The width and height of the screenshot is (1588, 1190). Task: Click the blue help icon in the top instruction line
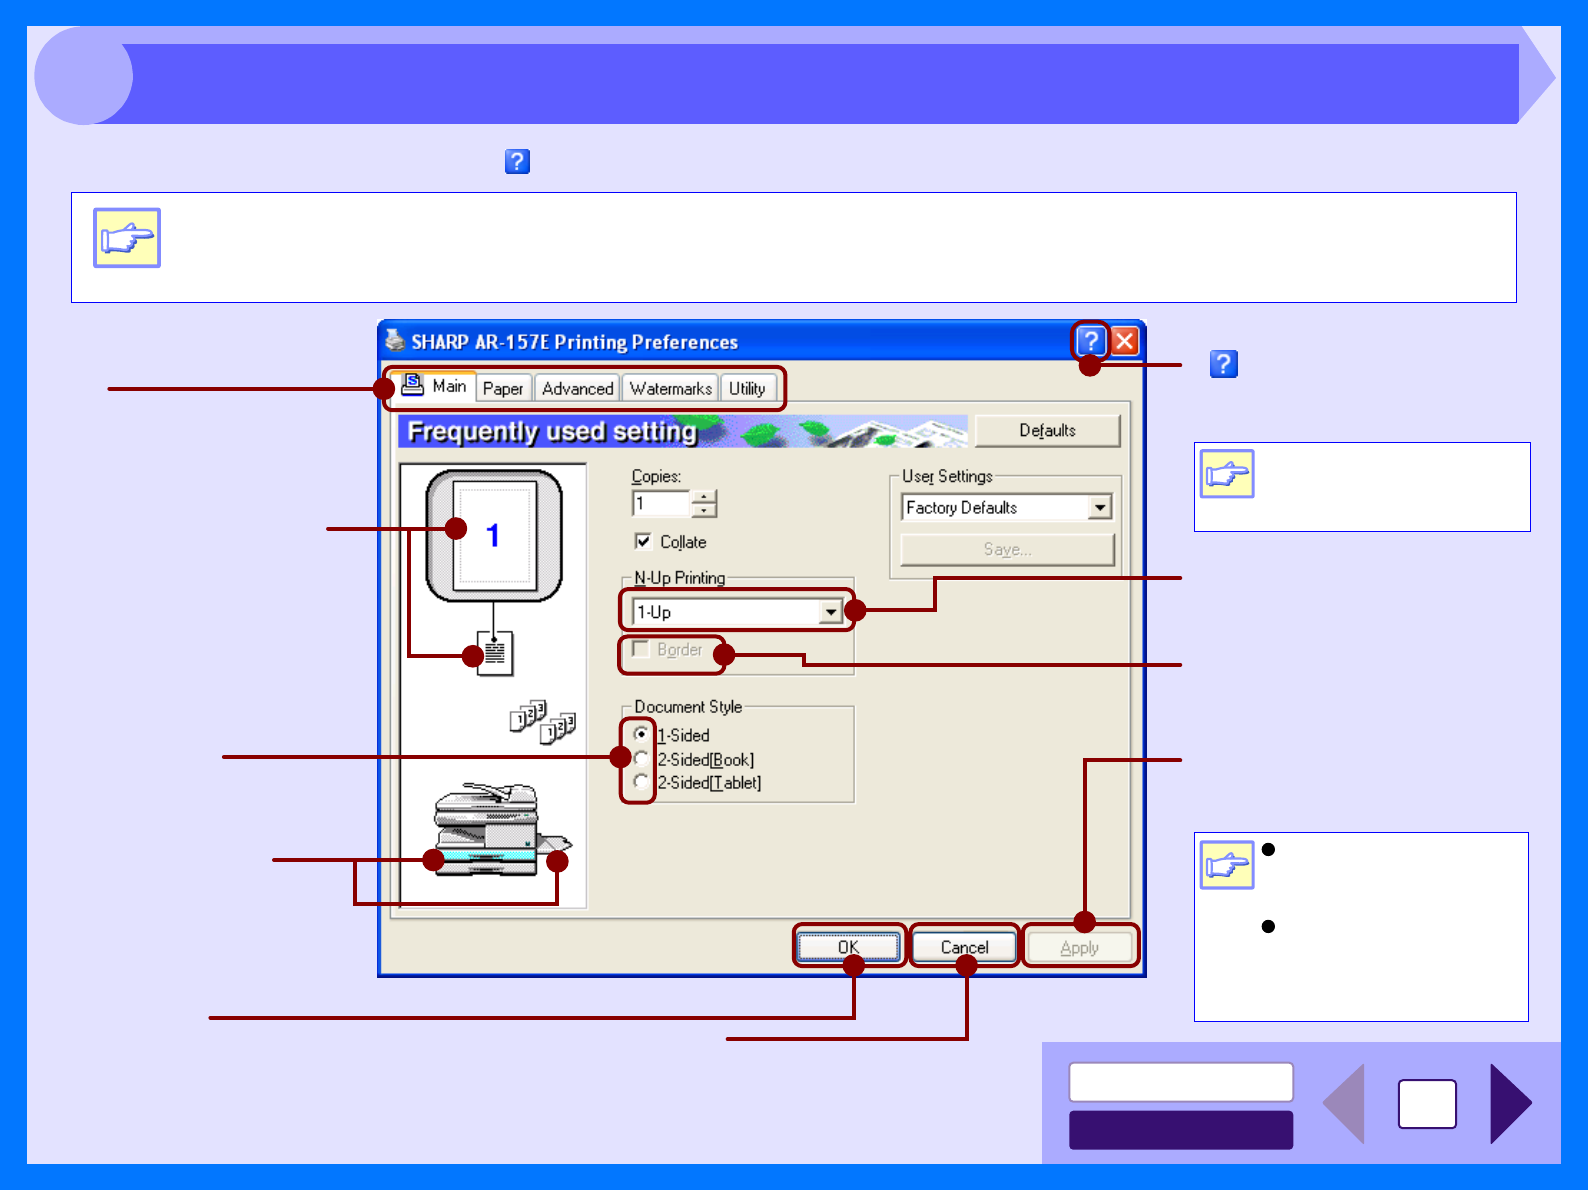coord(517,161)
